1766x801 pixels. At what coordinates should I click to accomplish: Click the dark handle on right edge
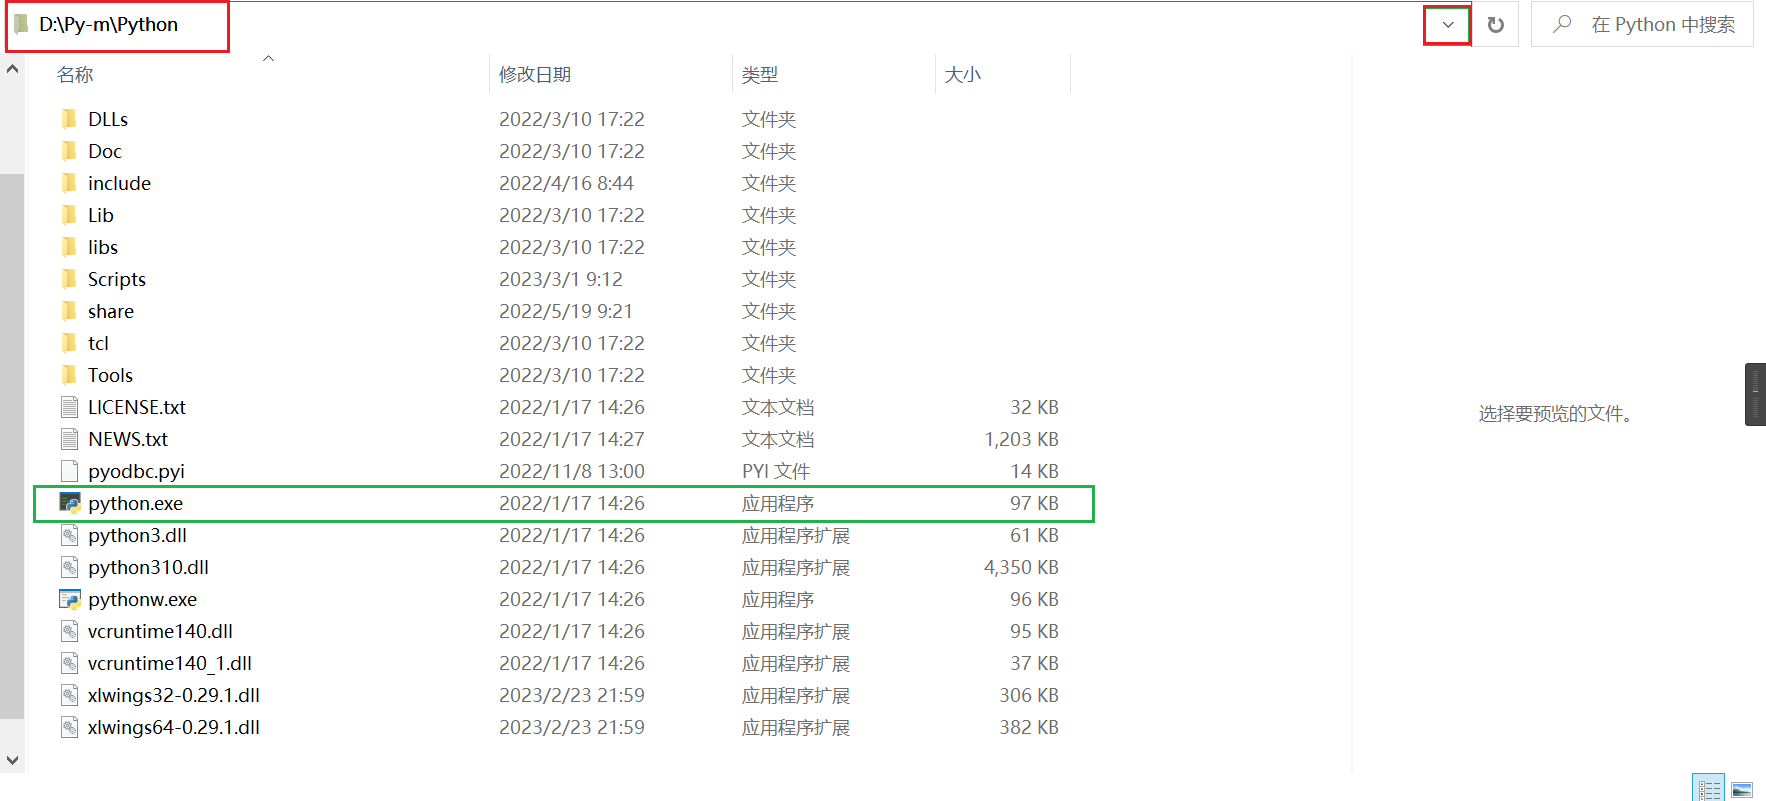pos(1755,395)
